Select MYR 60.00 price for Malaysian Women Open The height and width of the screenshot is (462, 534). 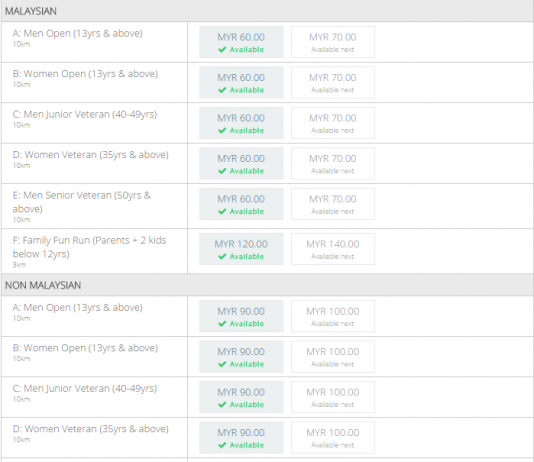tap(241, 82)
